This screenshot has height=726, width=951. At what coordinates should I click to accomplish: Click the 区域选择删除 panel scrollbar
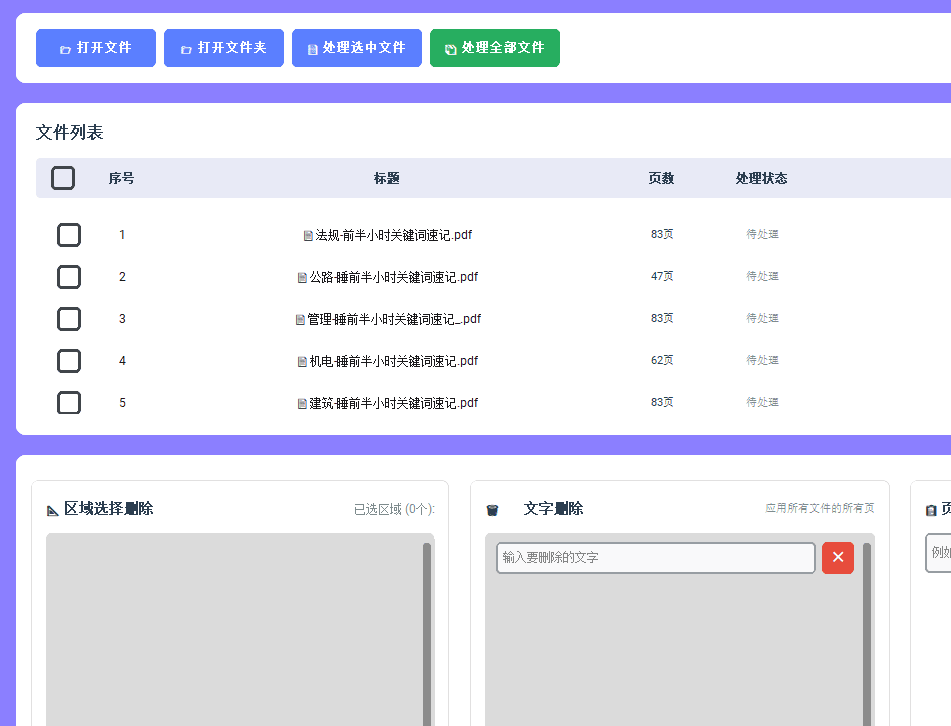[x=427, y=630]
